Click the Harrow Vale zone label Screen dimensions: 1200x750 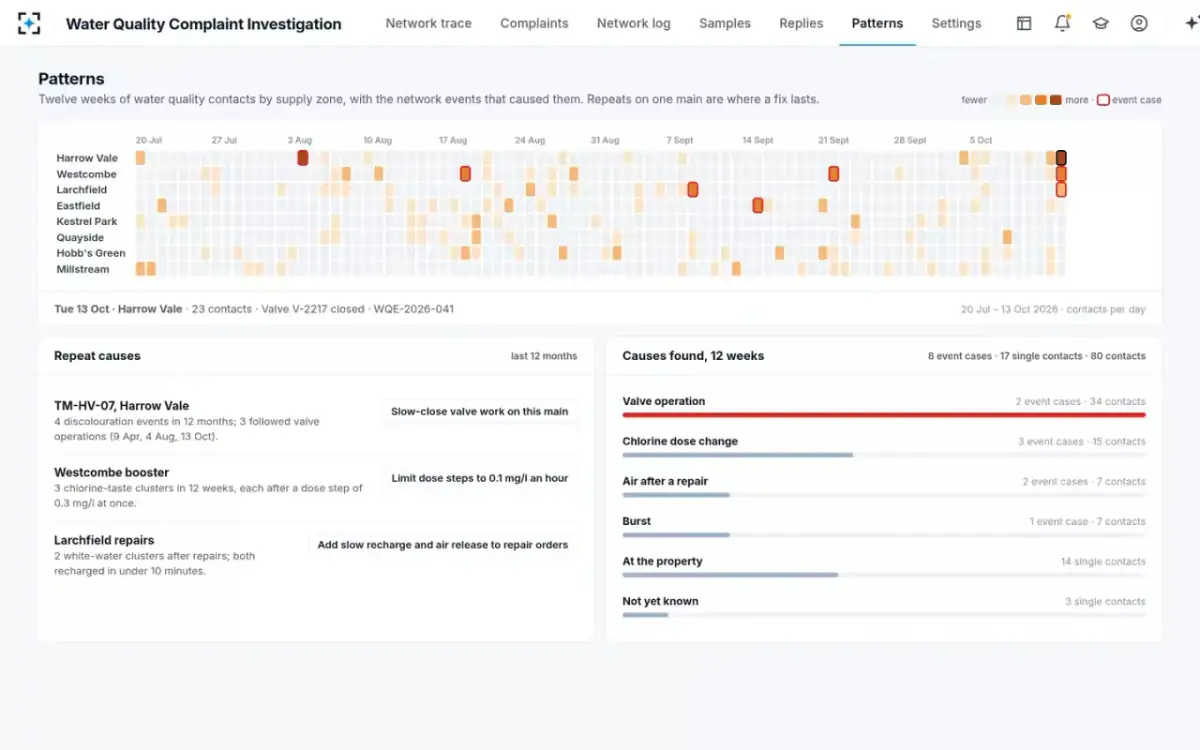(x=87, y=158)
